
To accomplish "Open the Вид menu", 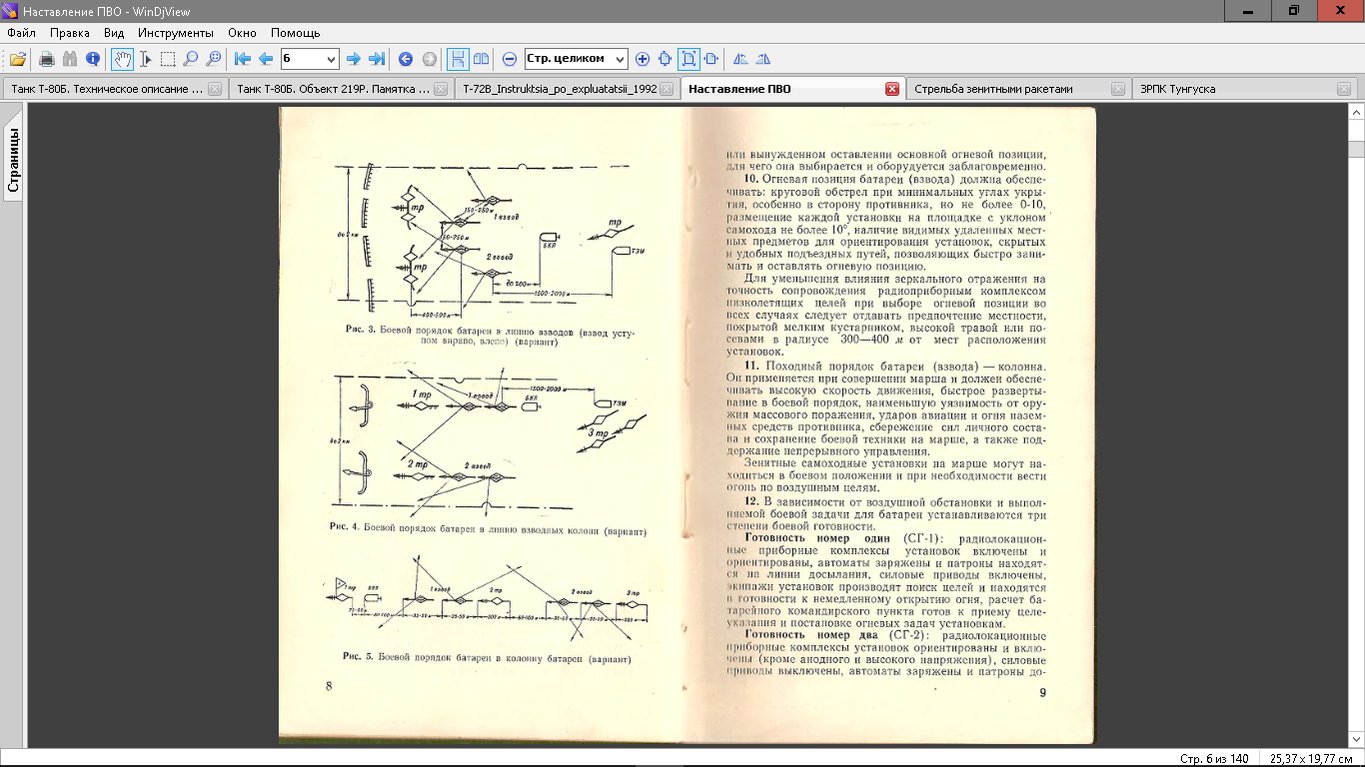I will (114, 33).
